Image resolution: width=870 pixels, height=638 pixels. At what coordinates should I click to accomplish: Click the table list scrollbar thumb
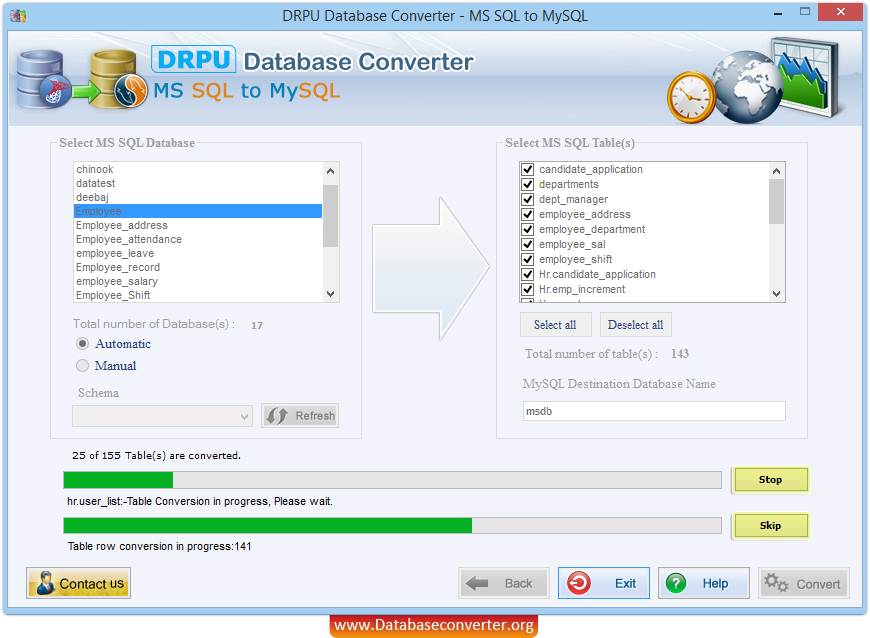(777, 202)
